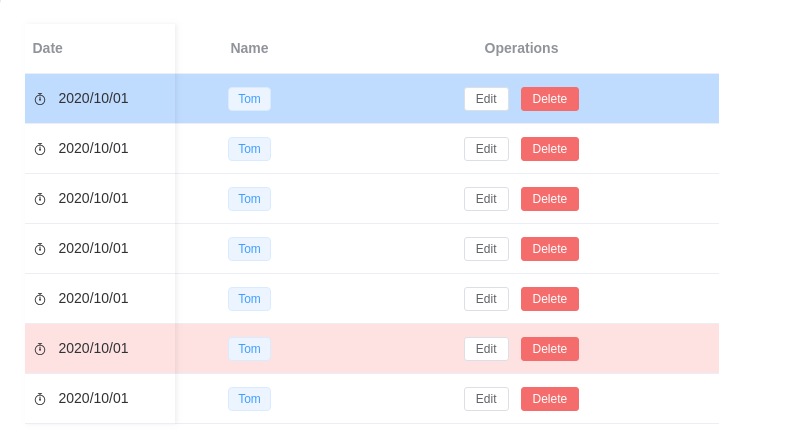Image resolution: width=797 pixels, height=448 pixels.
Task: Click the Tom tag in the blue highlighted row
Action: point(249,99)
